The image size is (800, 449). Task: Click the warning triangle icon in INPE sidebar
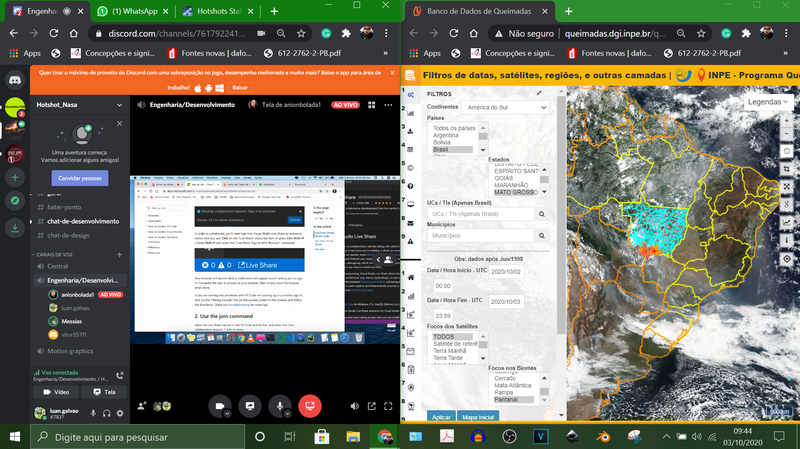411,241
